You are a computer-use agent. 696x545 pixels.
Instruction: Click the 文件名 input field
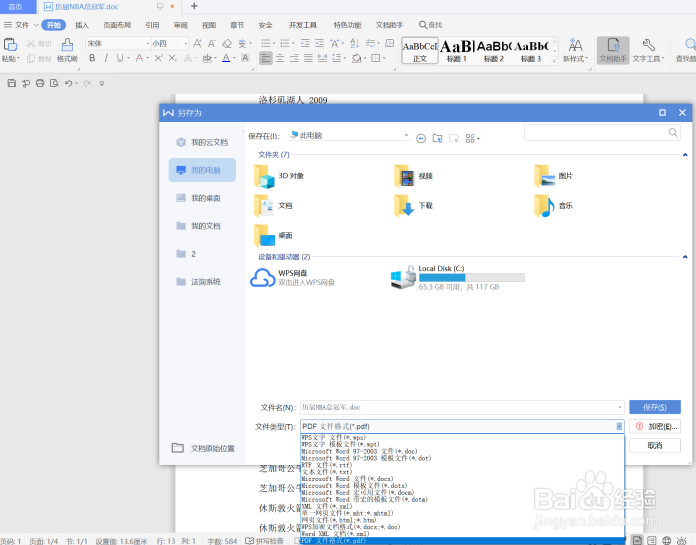pyautogui.click(x=462, y=407)
